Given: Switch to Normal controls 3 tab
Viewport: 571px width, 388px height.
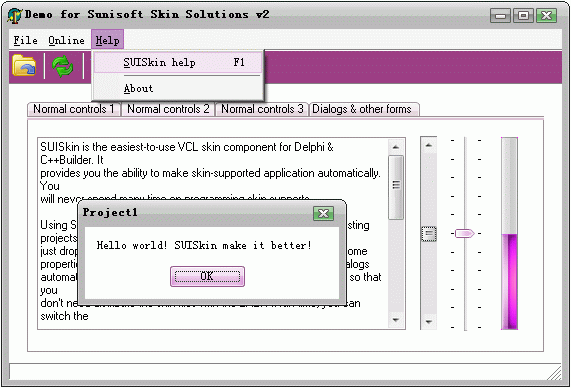Looking at the screenshot, I should [x=262, y=109].
